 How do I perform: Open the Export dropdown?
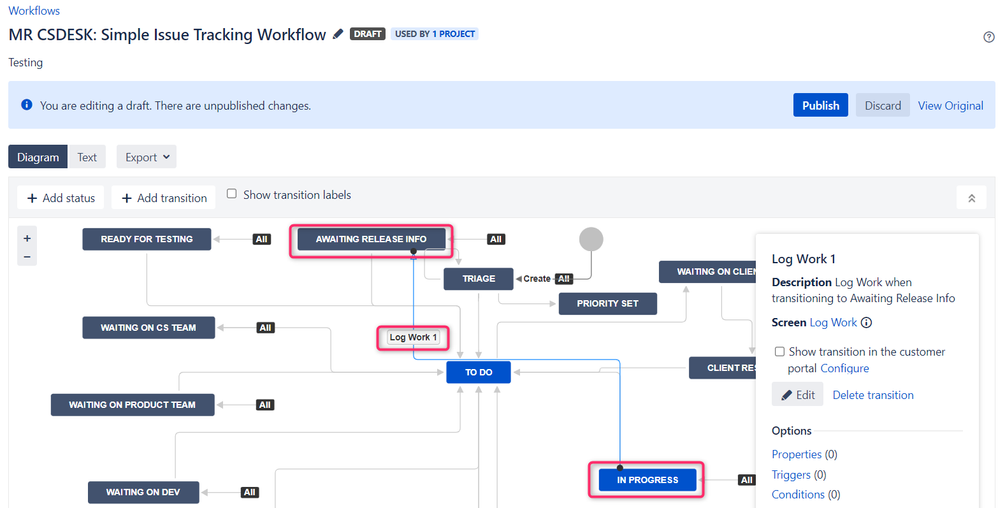pos(146,157)
